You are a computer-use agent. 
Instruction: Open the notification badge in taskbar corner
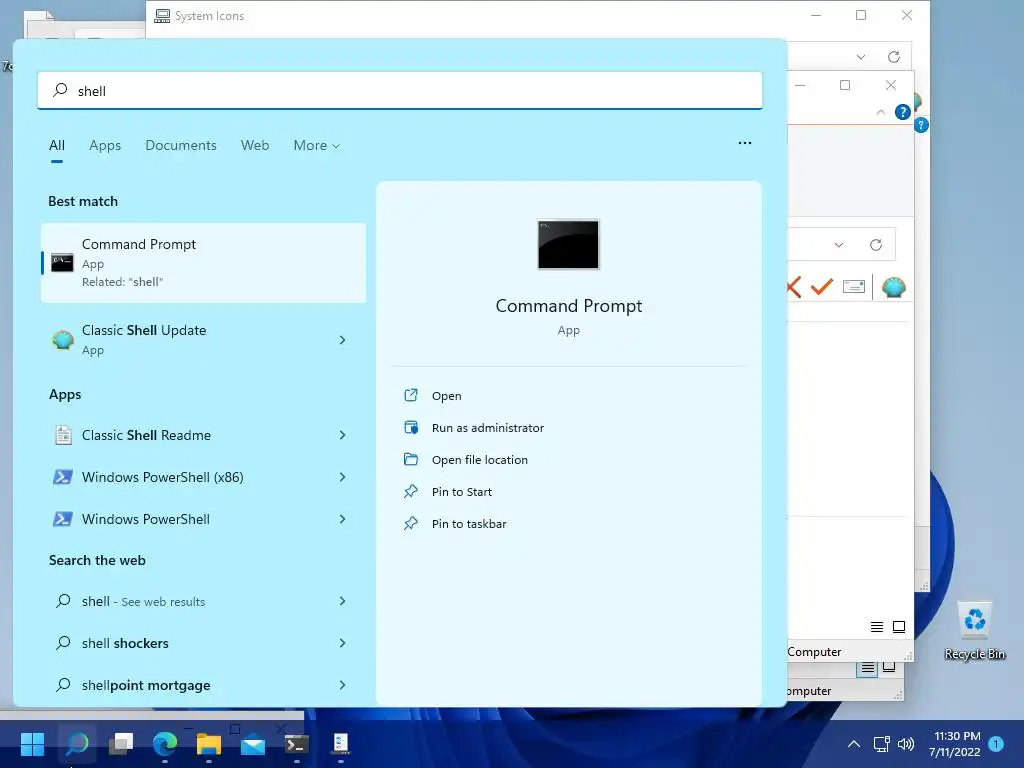996,744
